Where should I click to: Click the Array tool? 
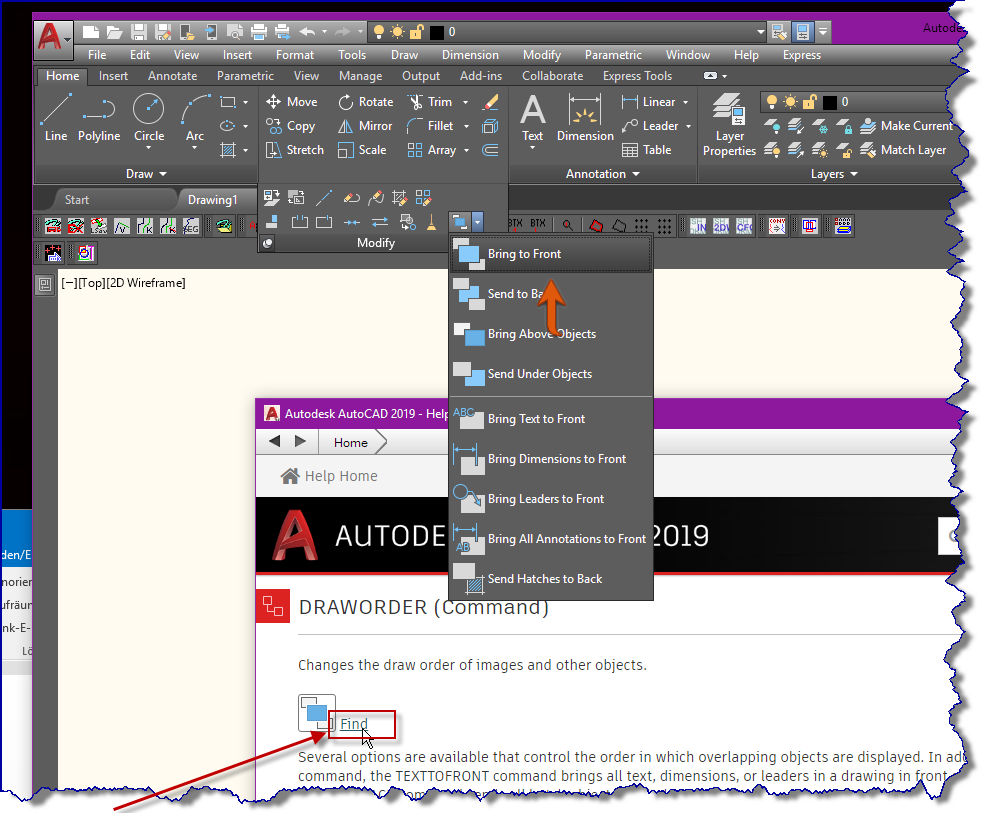click(432, 150)
